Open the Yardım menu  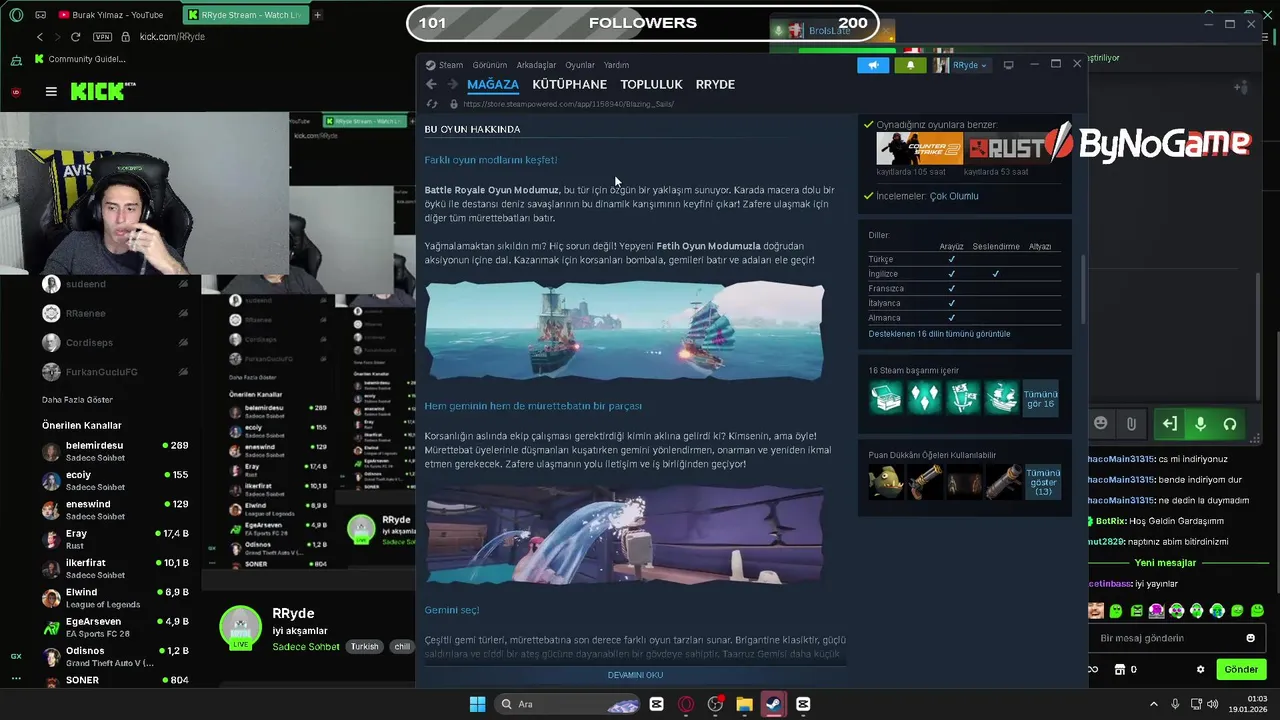click(617, 65)
